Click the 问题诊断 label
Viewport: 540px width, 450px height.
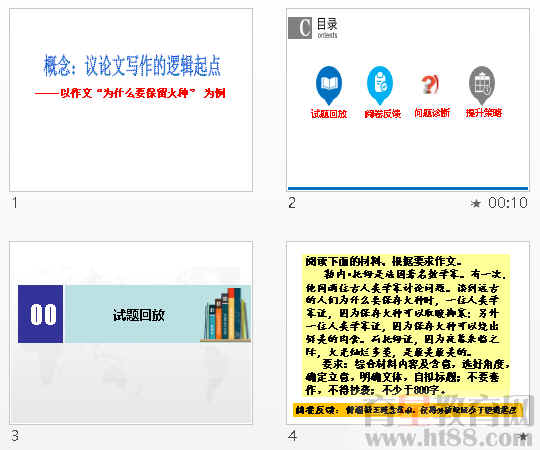pyautogui.click(x=432, y=113)
